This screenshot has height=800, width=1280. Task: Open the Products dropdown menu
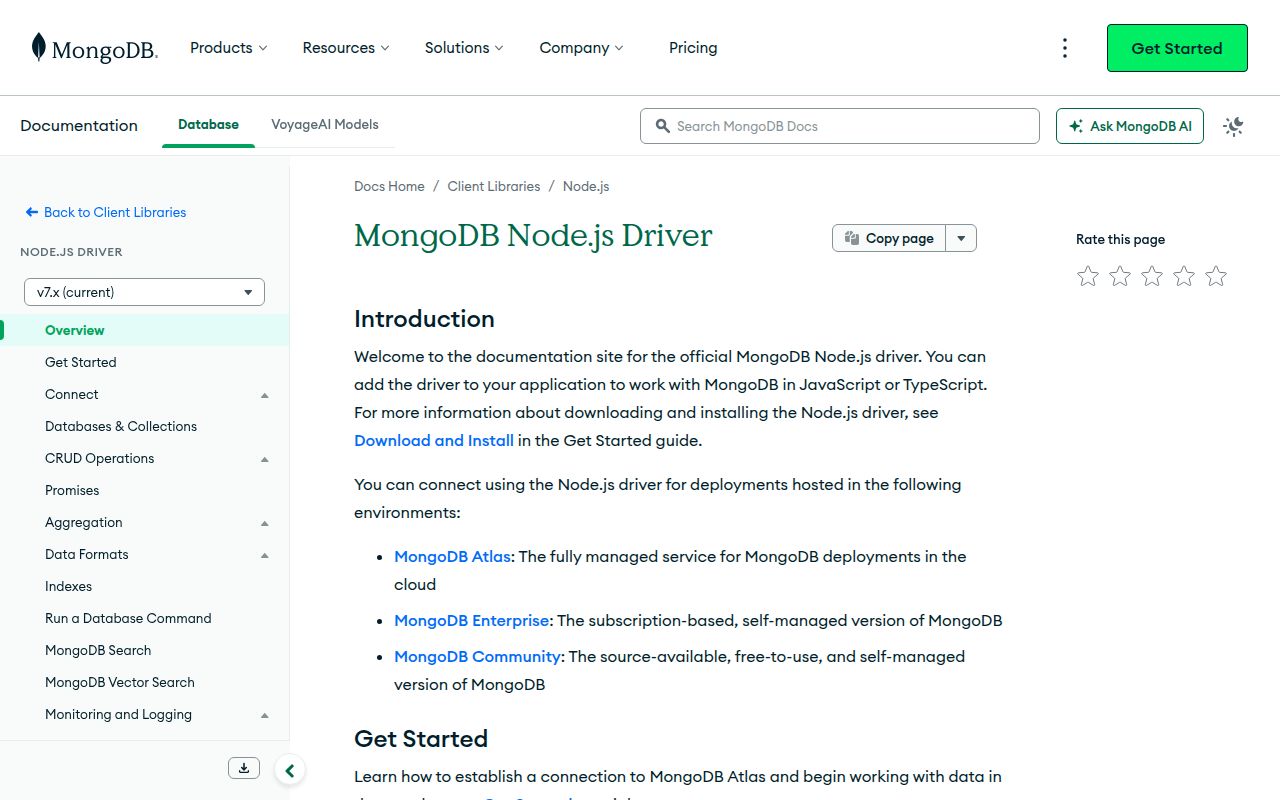(229, 48)
